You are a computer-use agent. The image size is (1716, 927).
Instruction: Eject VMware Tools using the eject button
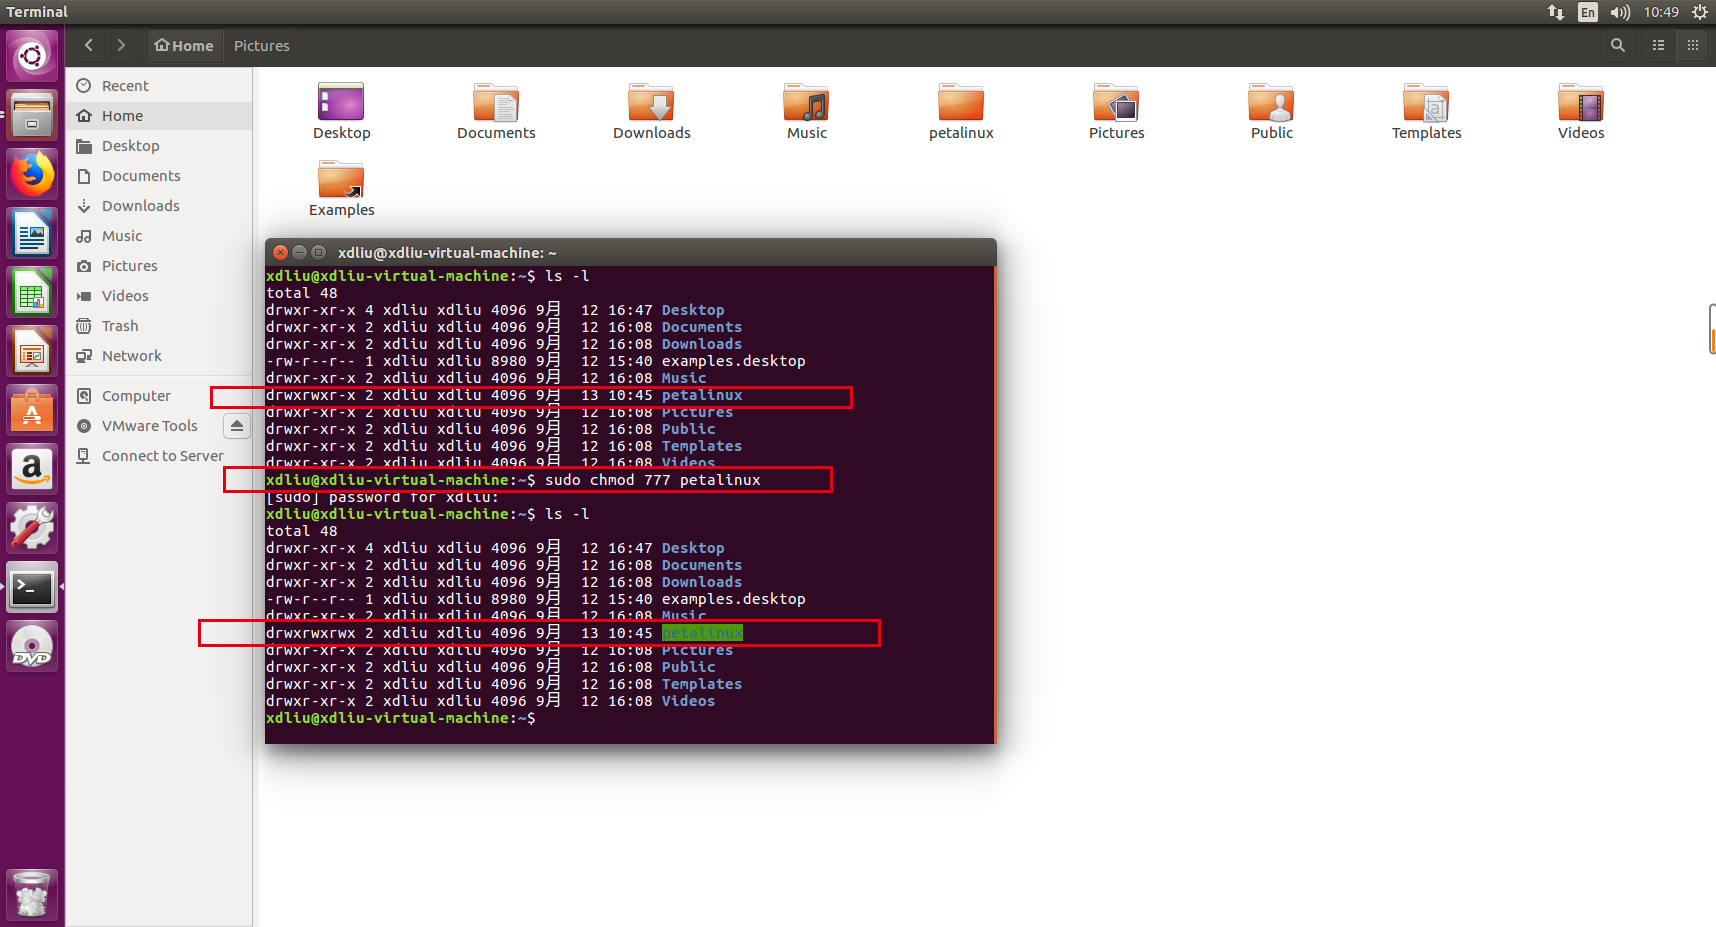[x=236, y=425]
